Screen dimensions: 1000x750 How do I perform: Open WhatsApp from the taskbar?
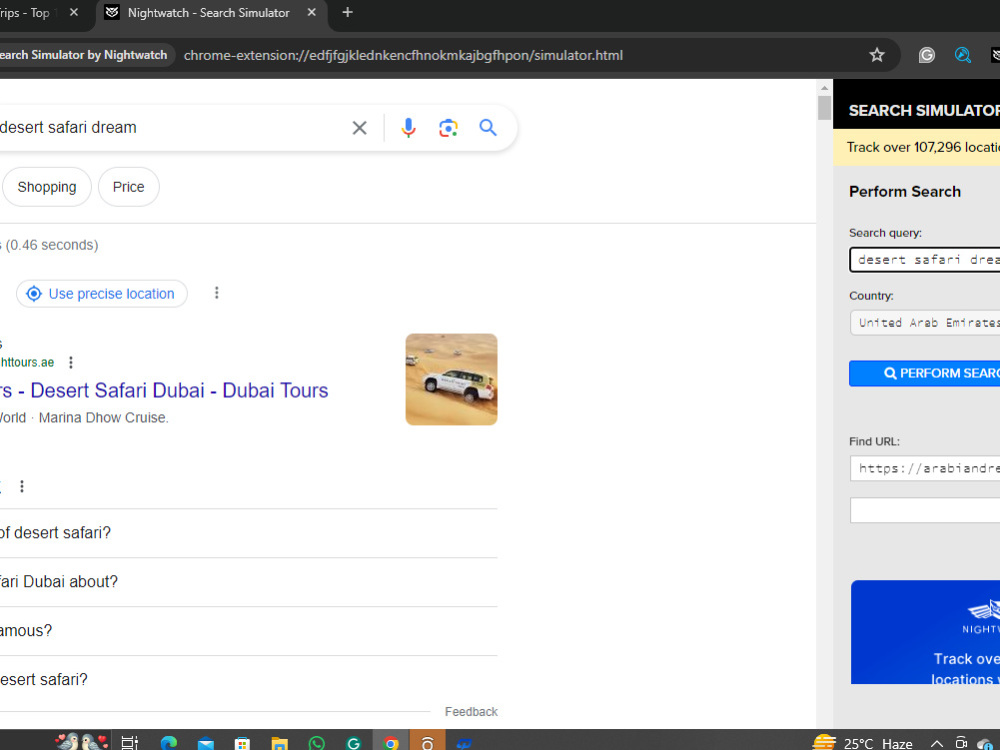pos(316,743)
